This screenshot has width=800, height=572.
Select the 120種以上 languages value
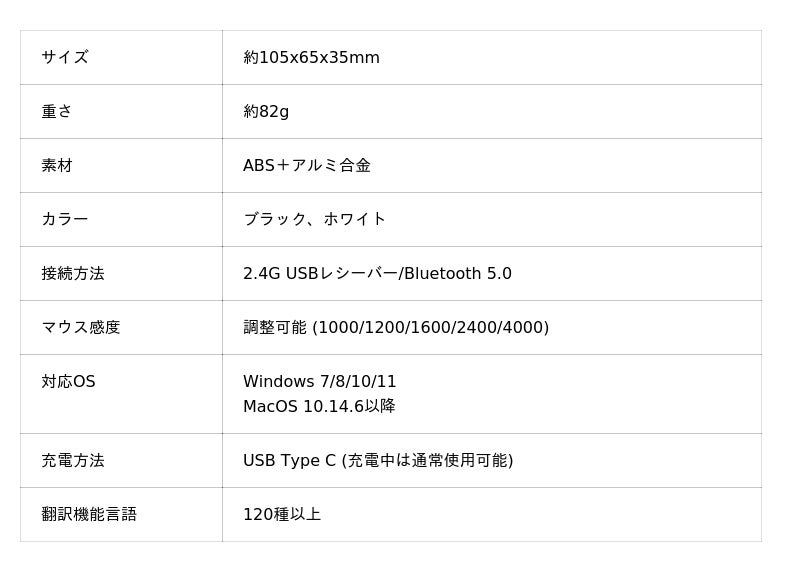pos(282,514)
